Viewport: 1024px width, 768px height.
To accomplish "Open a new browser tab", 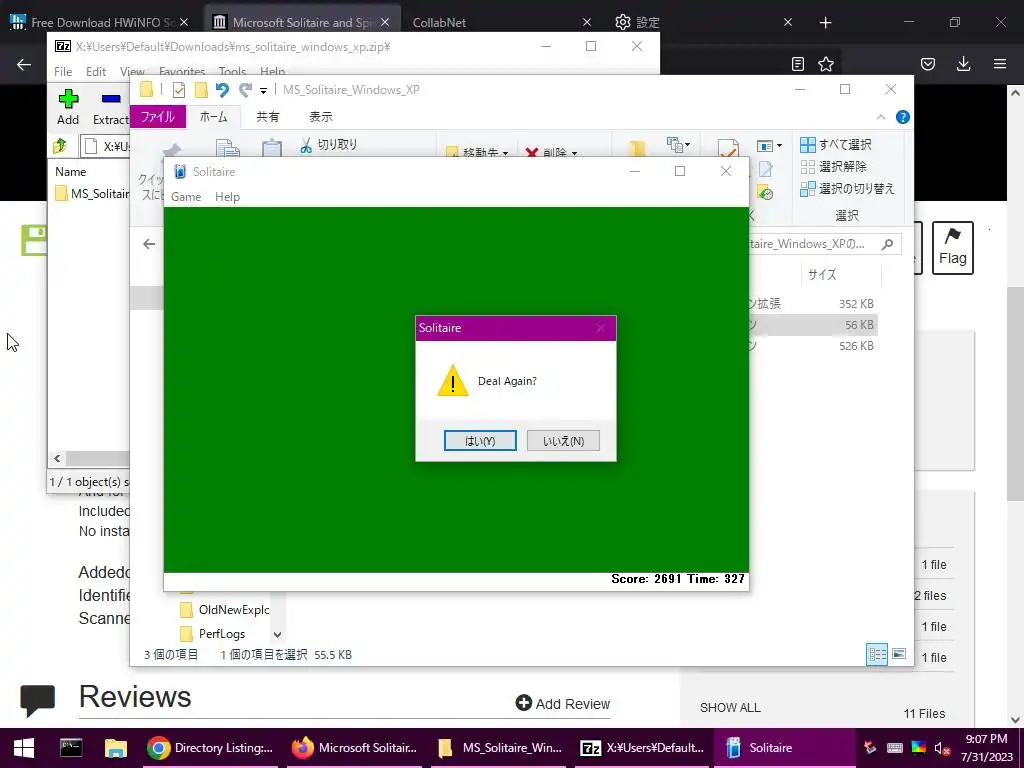I will point(825,23).
